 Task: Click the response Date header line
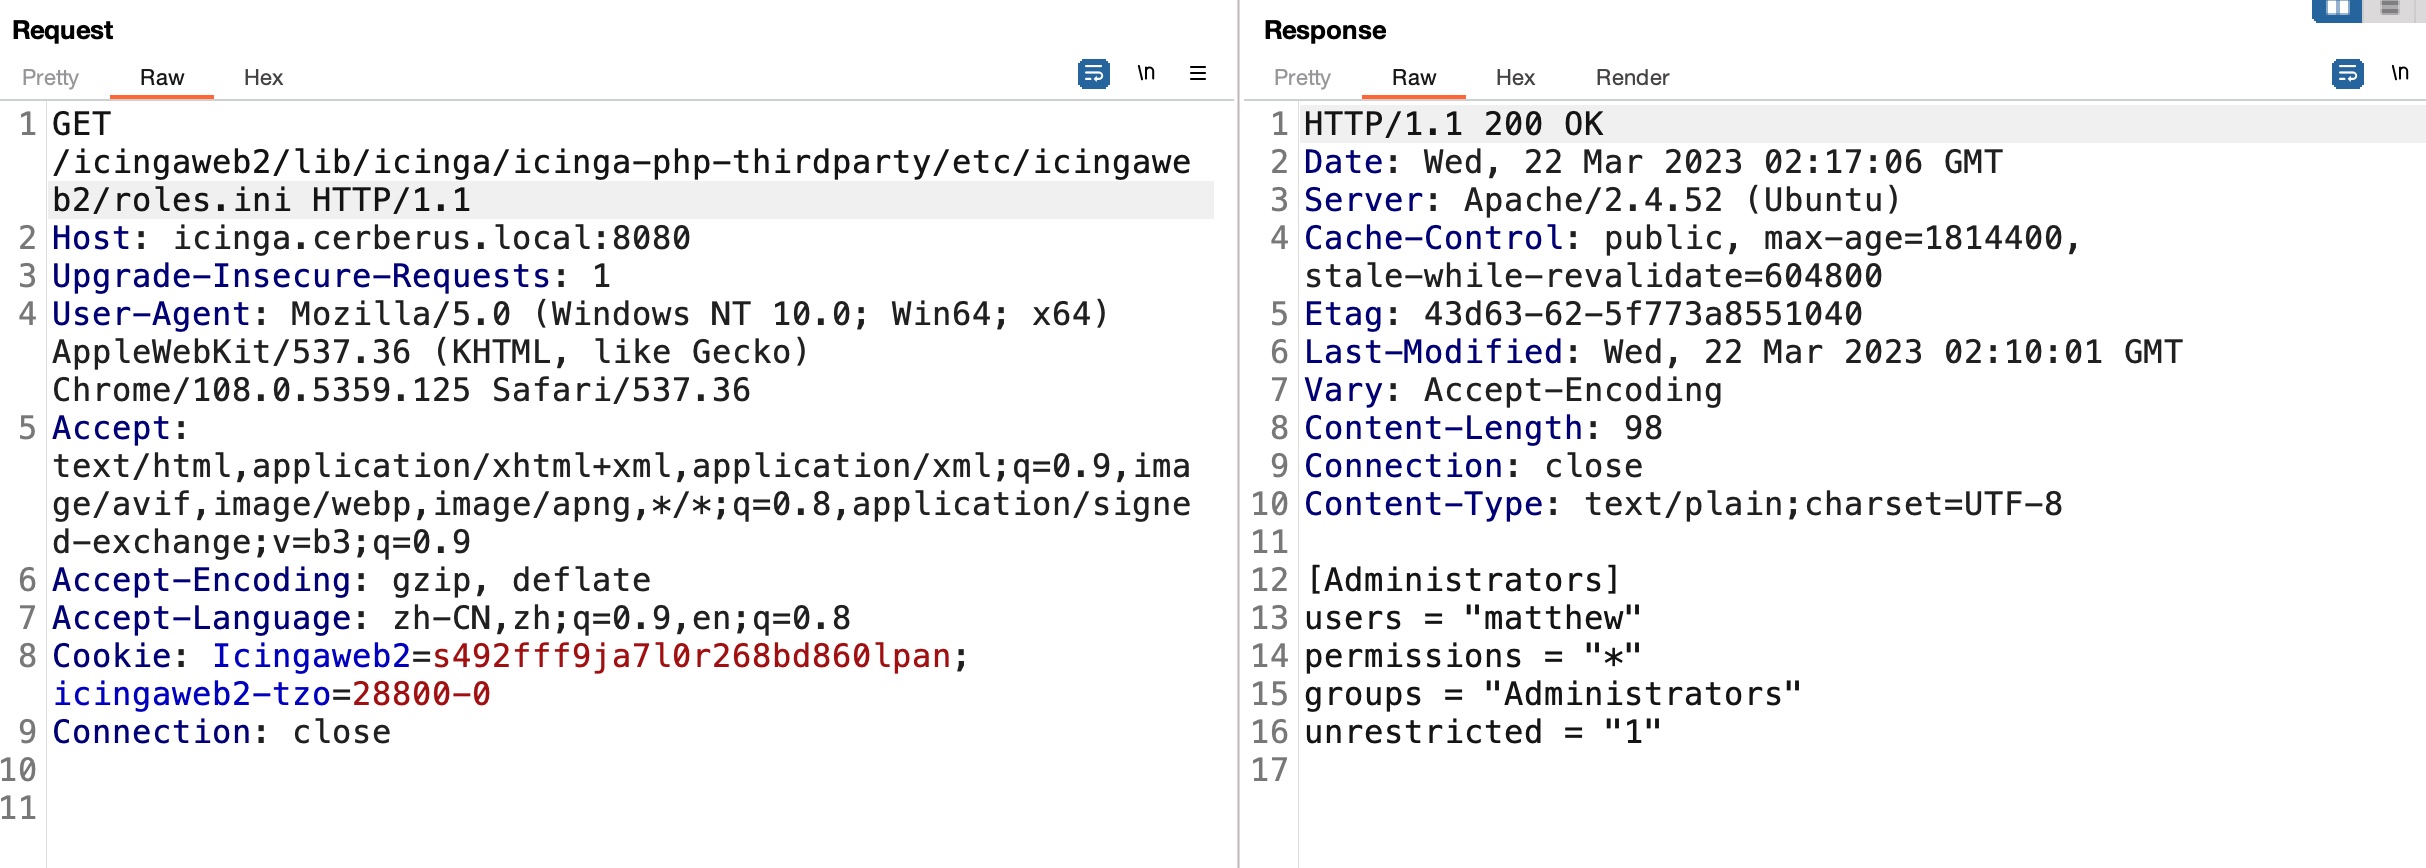[x=1653, y=162]
